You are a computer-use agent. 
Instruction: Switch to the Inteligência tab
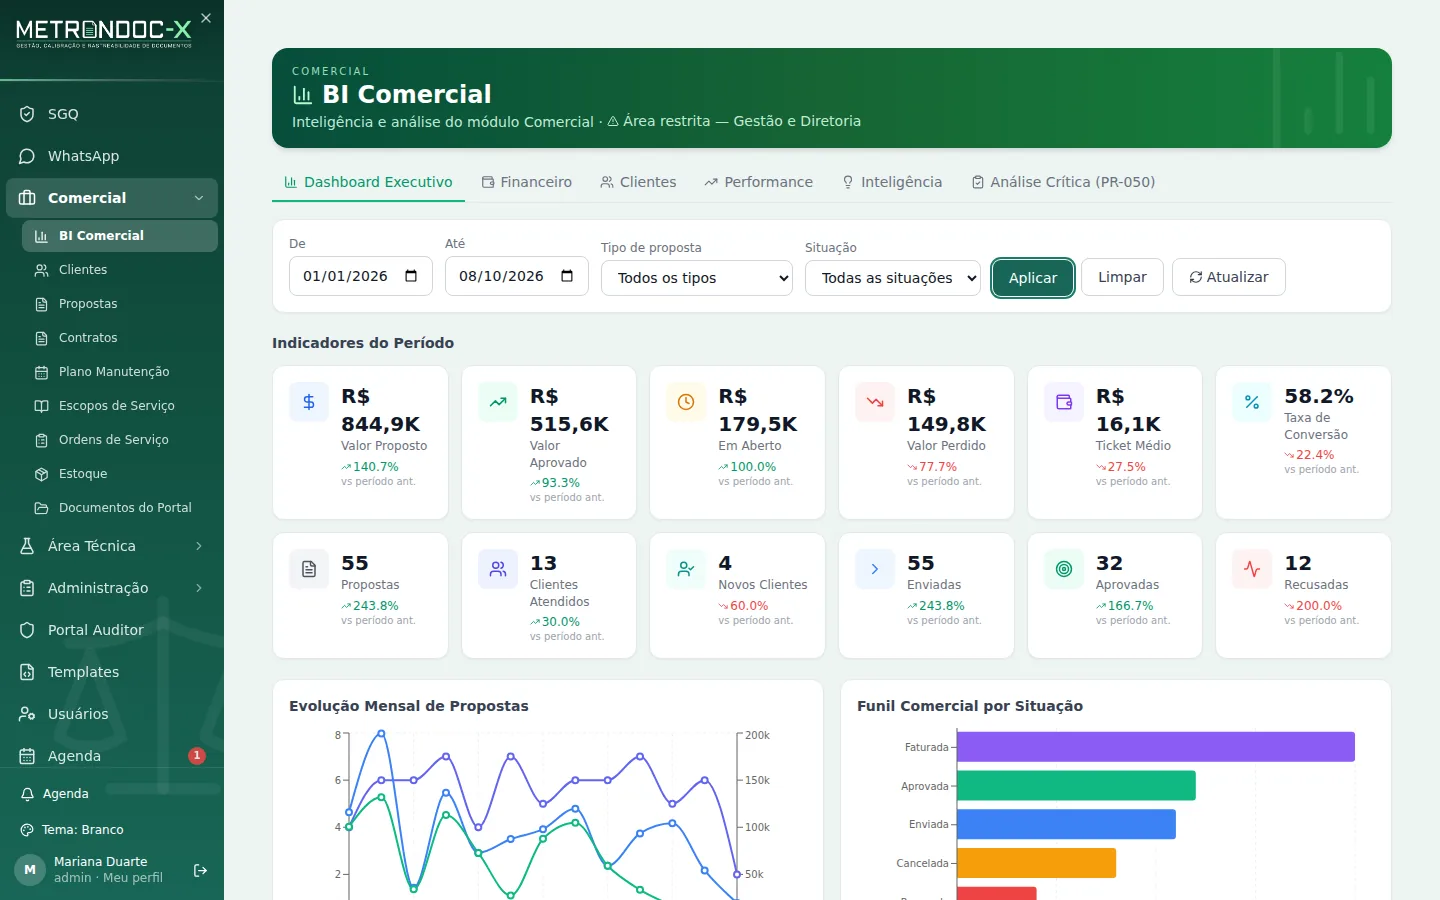(x=892, y=182)
